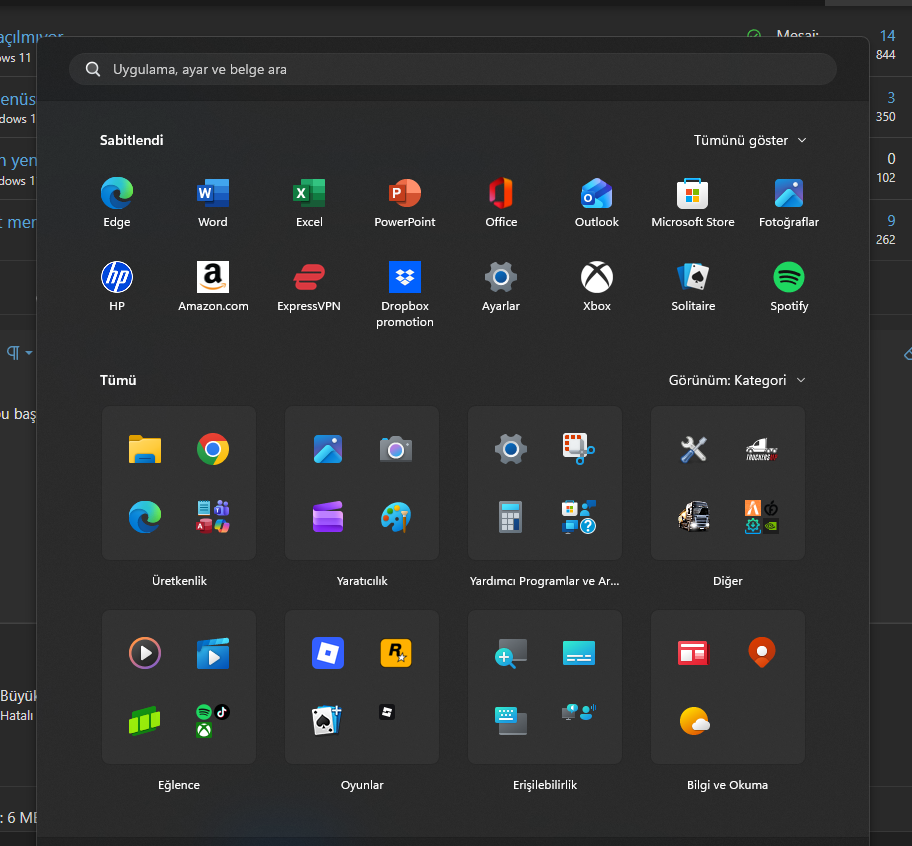Open Weather app in Bilgi ve Okuma
912x846 pixels.
(694, 721)
